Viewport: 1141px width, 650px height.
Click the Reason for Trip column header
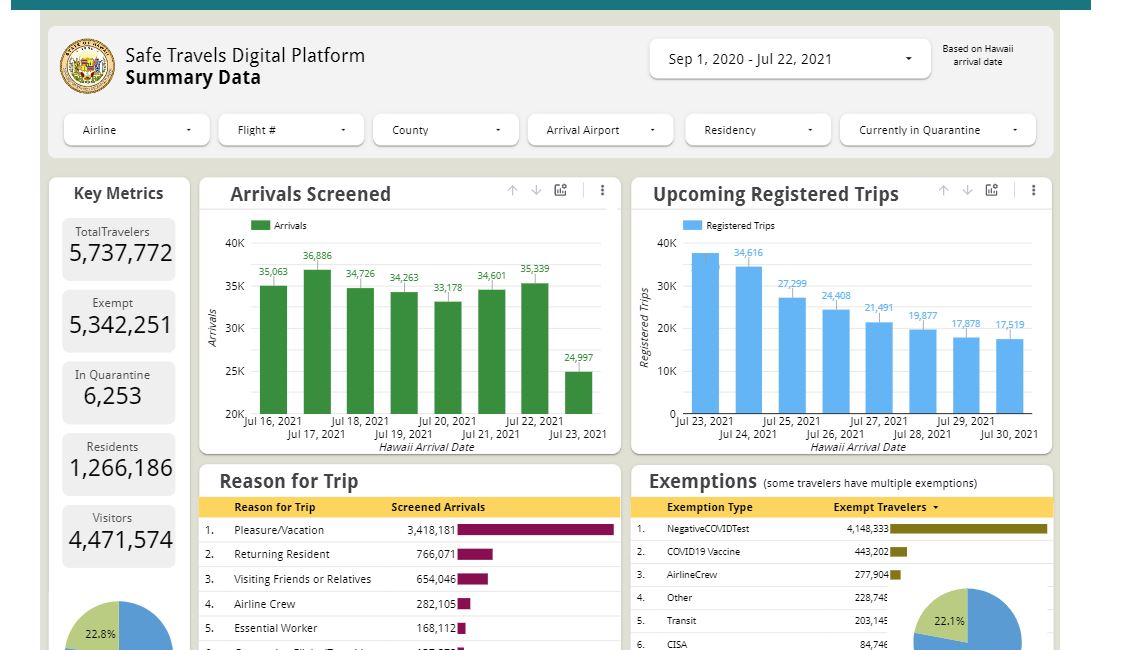pyautogui.click(x=274, y=507)
